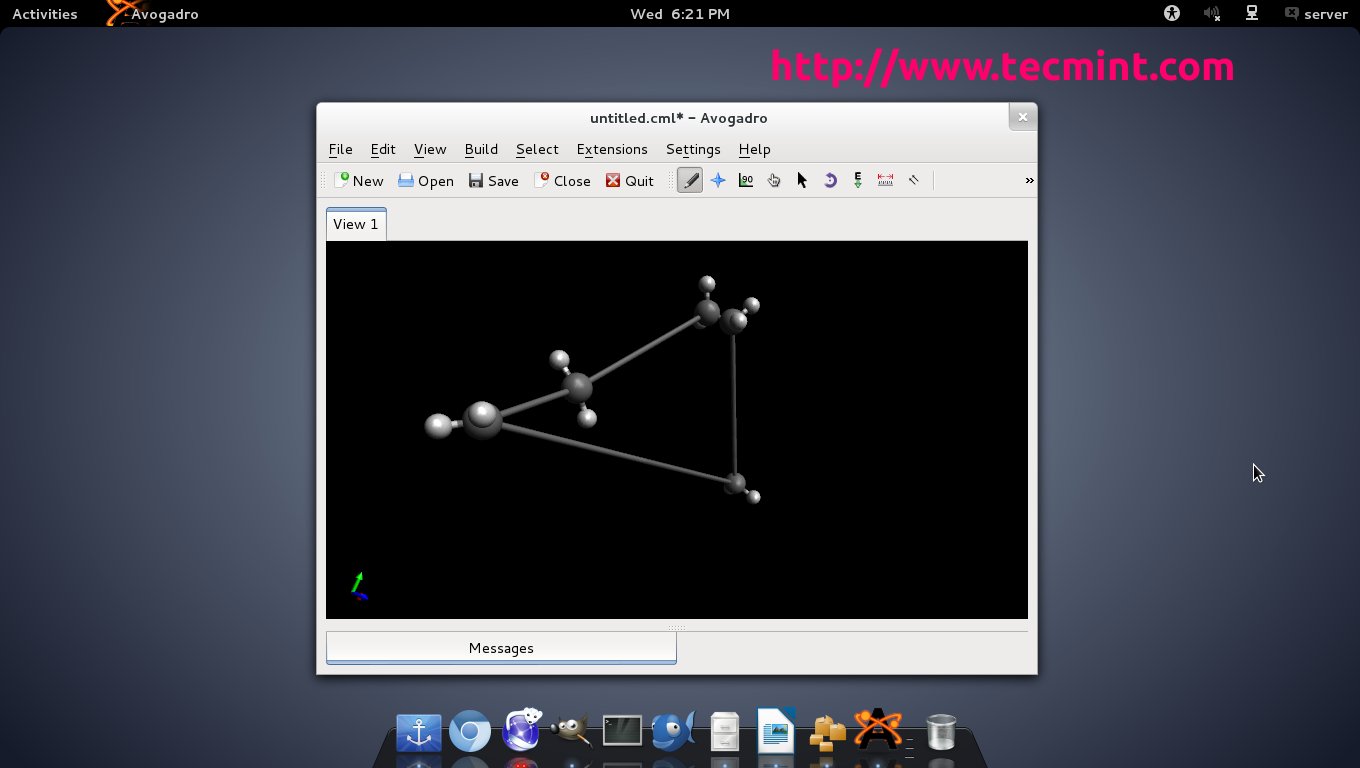Open the Extensions menu
1360x768 pixels.
612,149
